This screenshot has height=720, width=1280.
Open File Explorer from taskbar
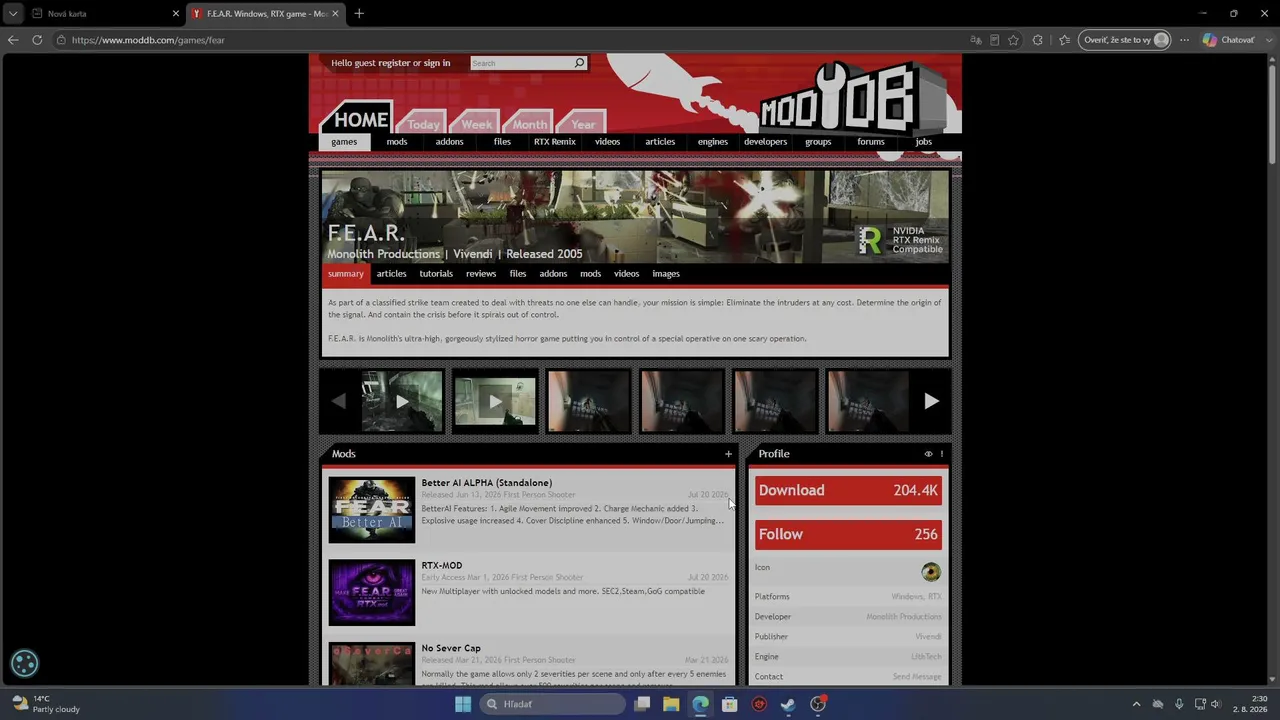point(671,704)
